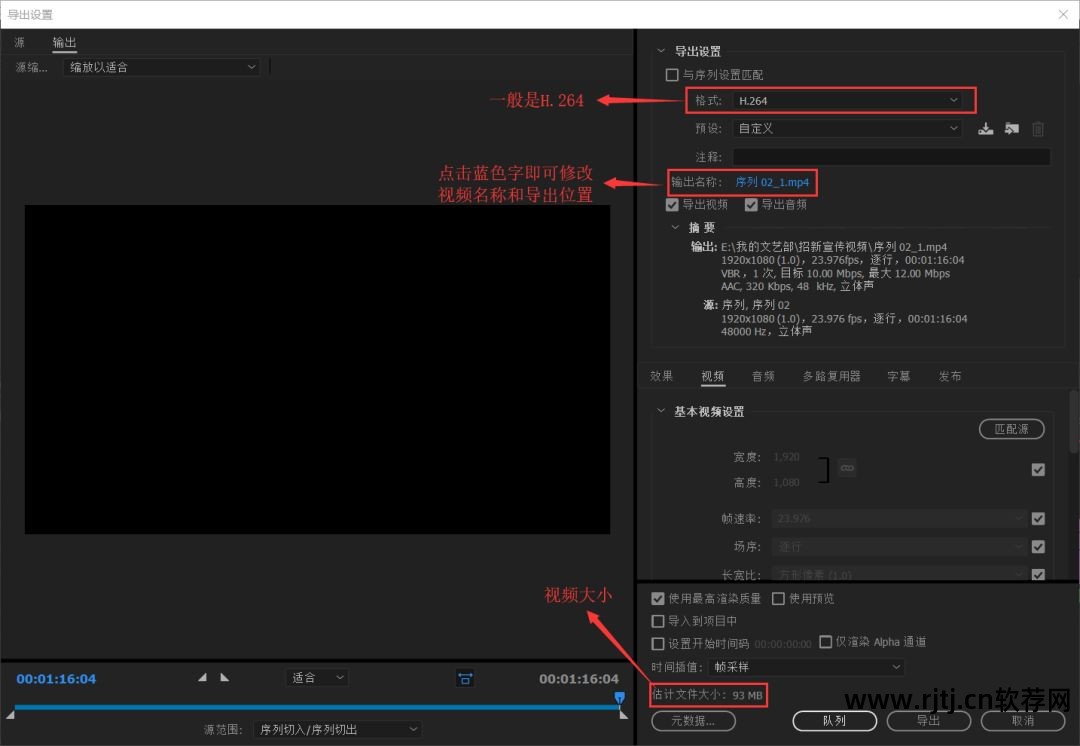Toggle the width/height match source checkbox

[1039, 470]
